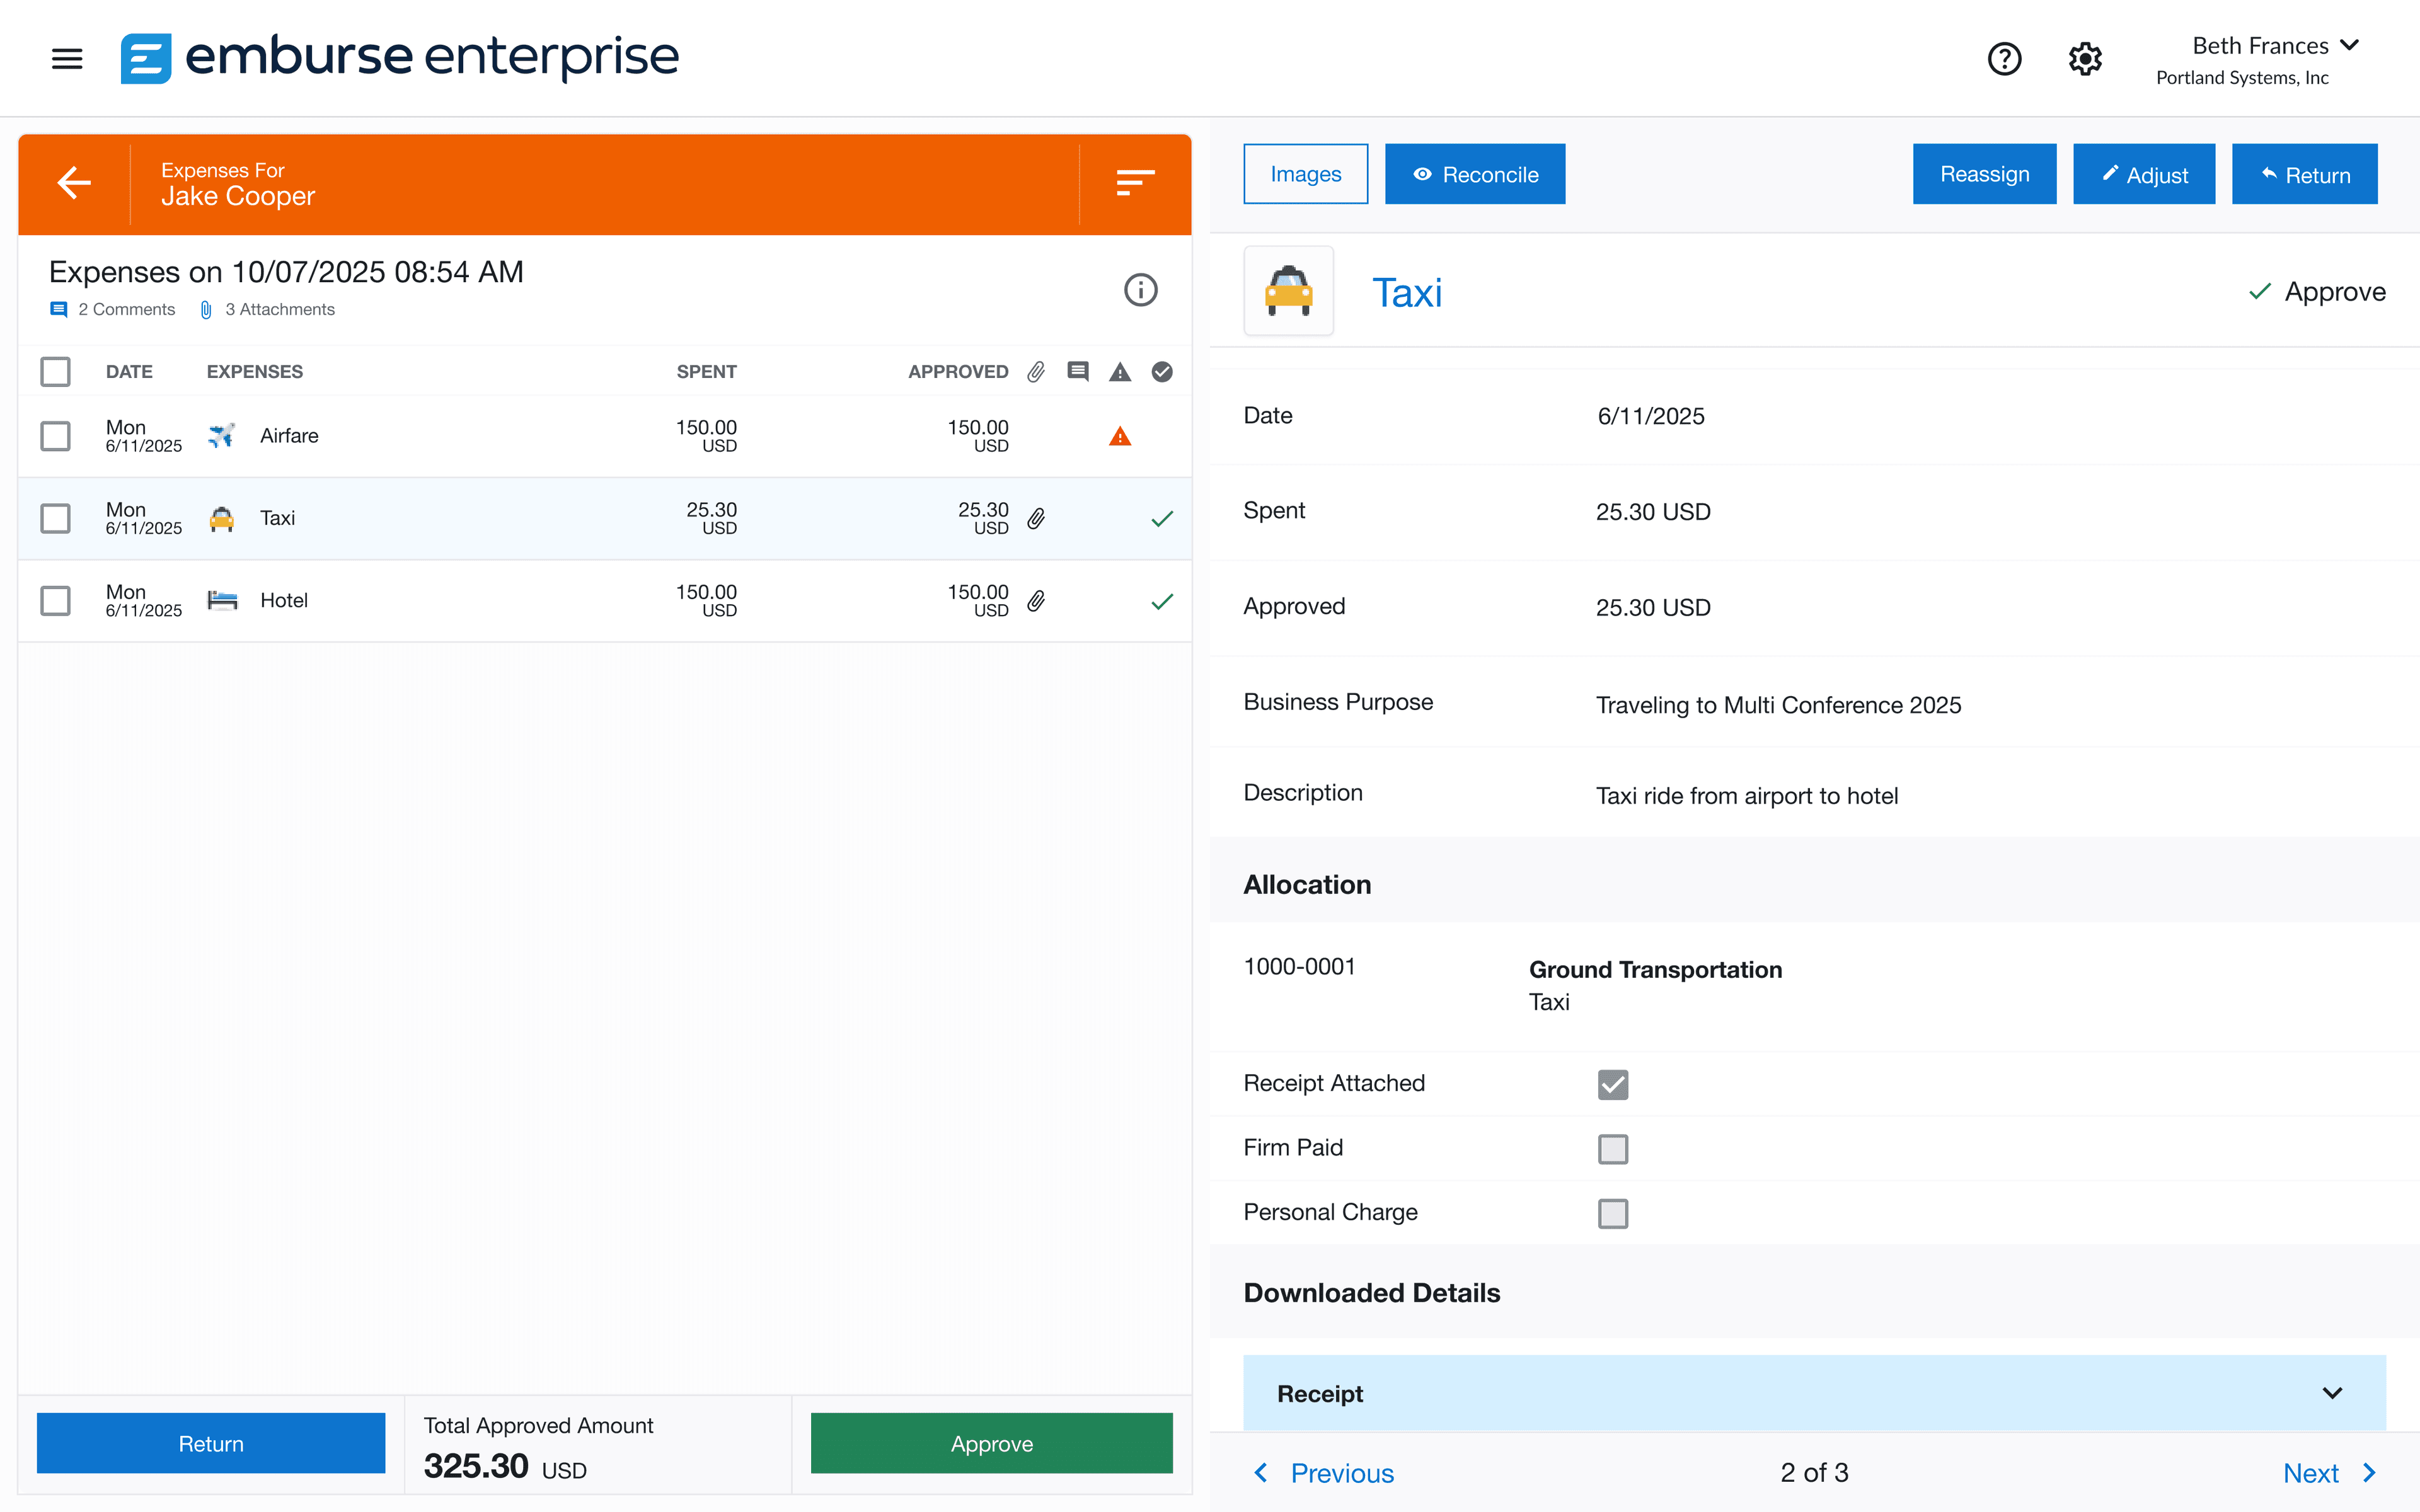The height and width of the screenshot is (1512, 2420).
Task: Click the Reassign button
Action: [1984, 173]
